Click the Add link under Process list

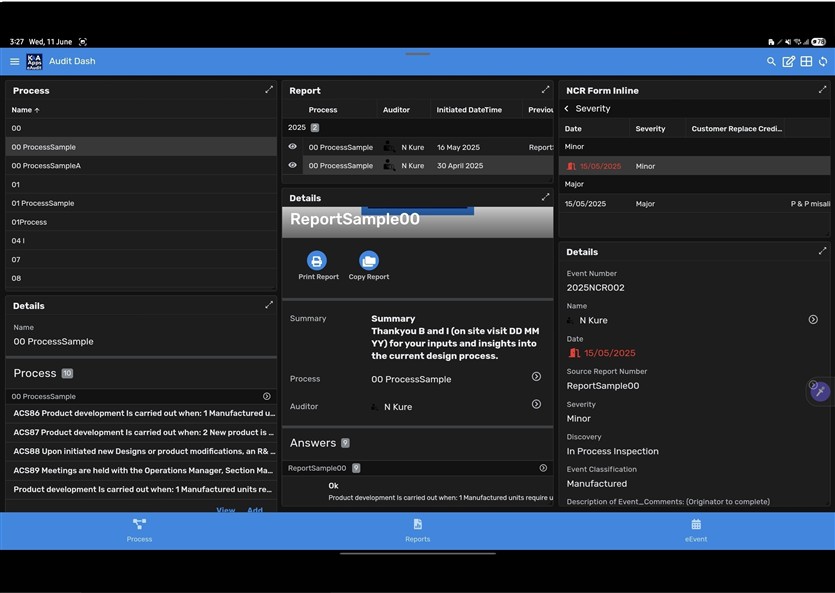click(255, 510)
